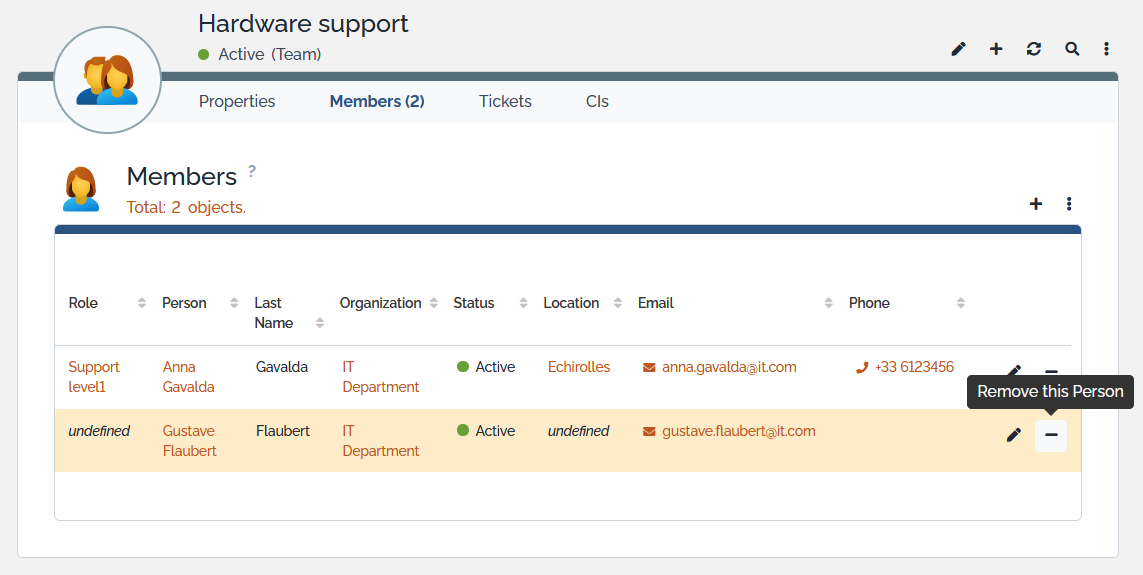
Task: Edit the Anna Gavalda member row
Action: 1014,371
